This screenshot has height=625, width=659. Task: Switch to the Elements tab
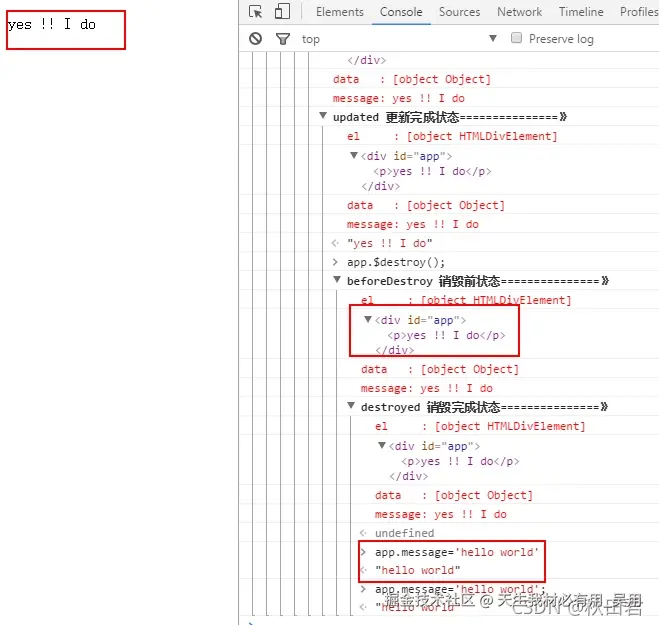(340, 12)
